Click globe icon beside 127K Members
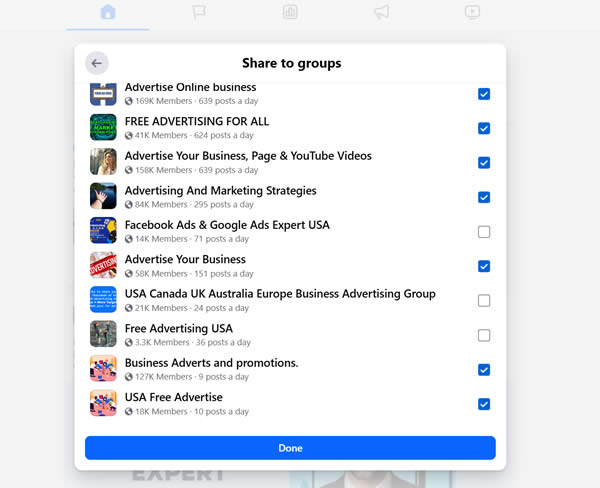The height and width of the screenshot is (488, 600). tap(129, 377)
